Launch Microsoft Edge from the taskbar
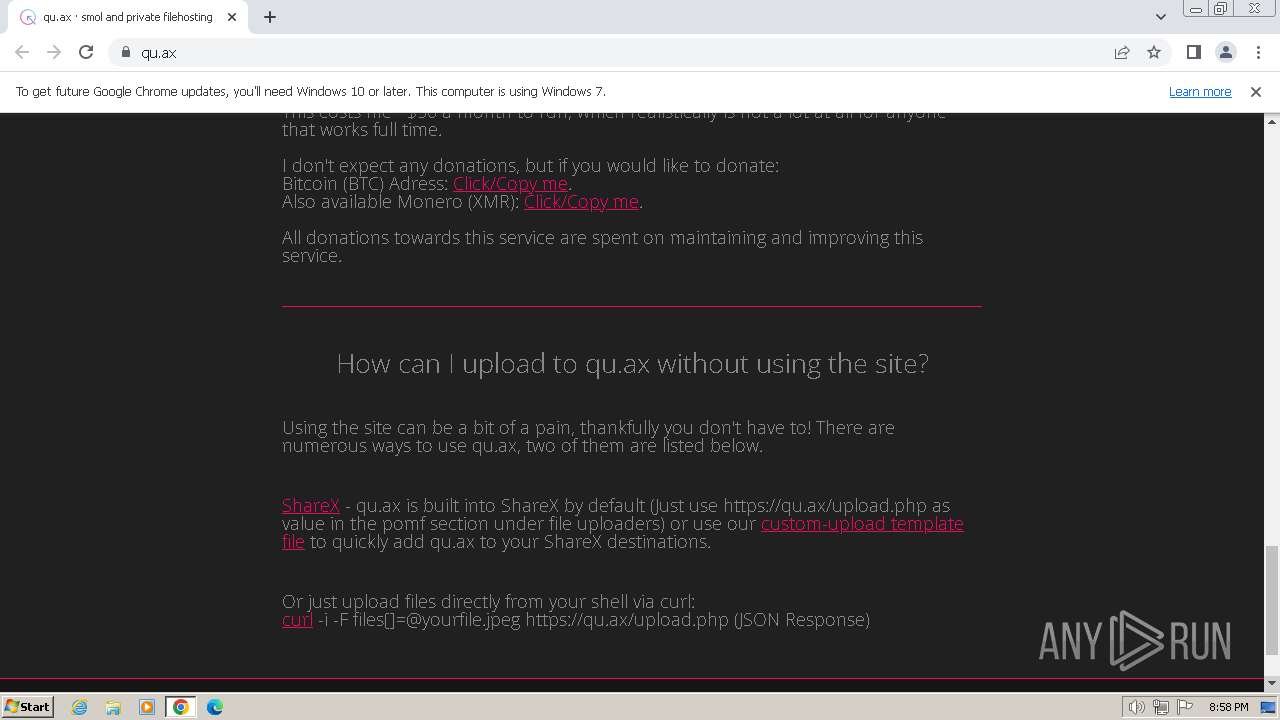Image resolution: width=1280 pixels, height=720 pixels. (215, 707)
